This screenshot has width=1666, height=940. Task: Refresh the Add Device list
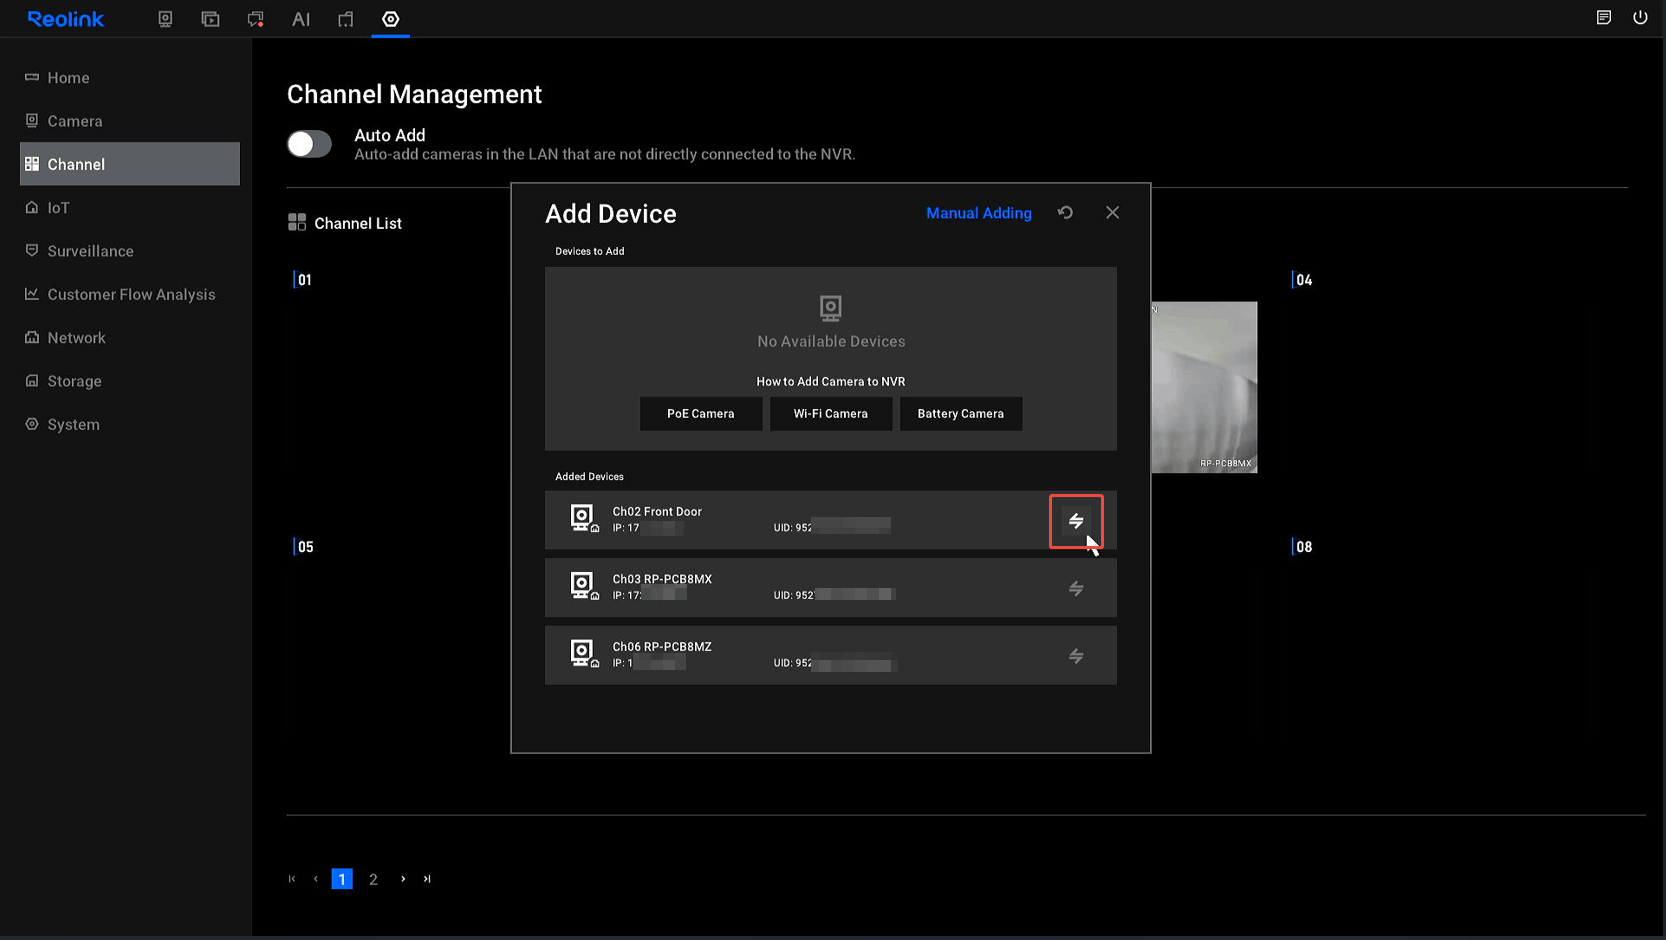coord(1066,213)
